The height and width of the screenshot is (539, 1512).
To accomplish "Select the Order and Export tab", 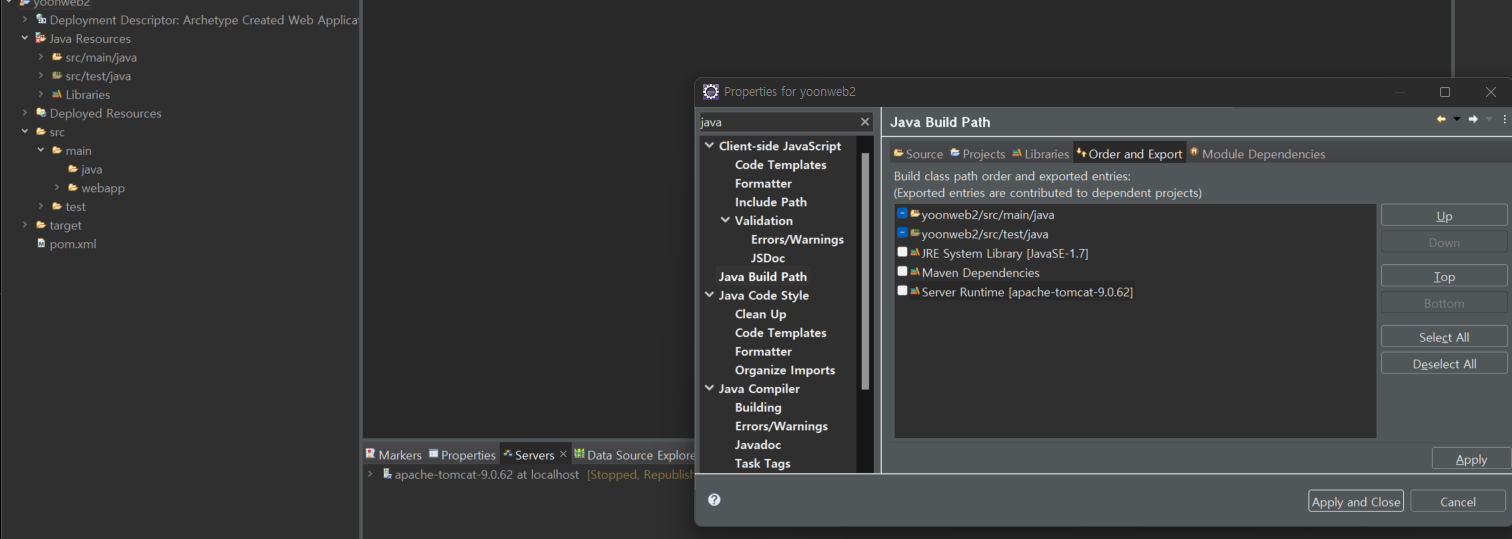I will (x=1129, y=153).
